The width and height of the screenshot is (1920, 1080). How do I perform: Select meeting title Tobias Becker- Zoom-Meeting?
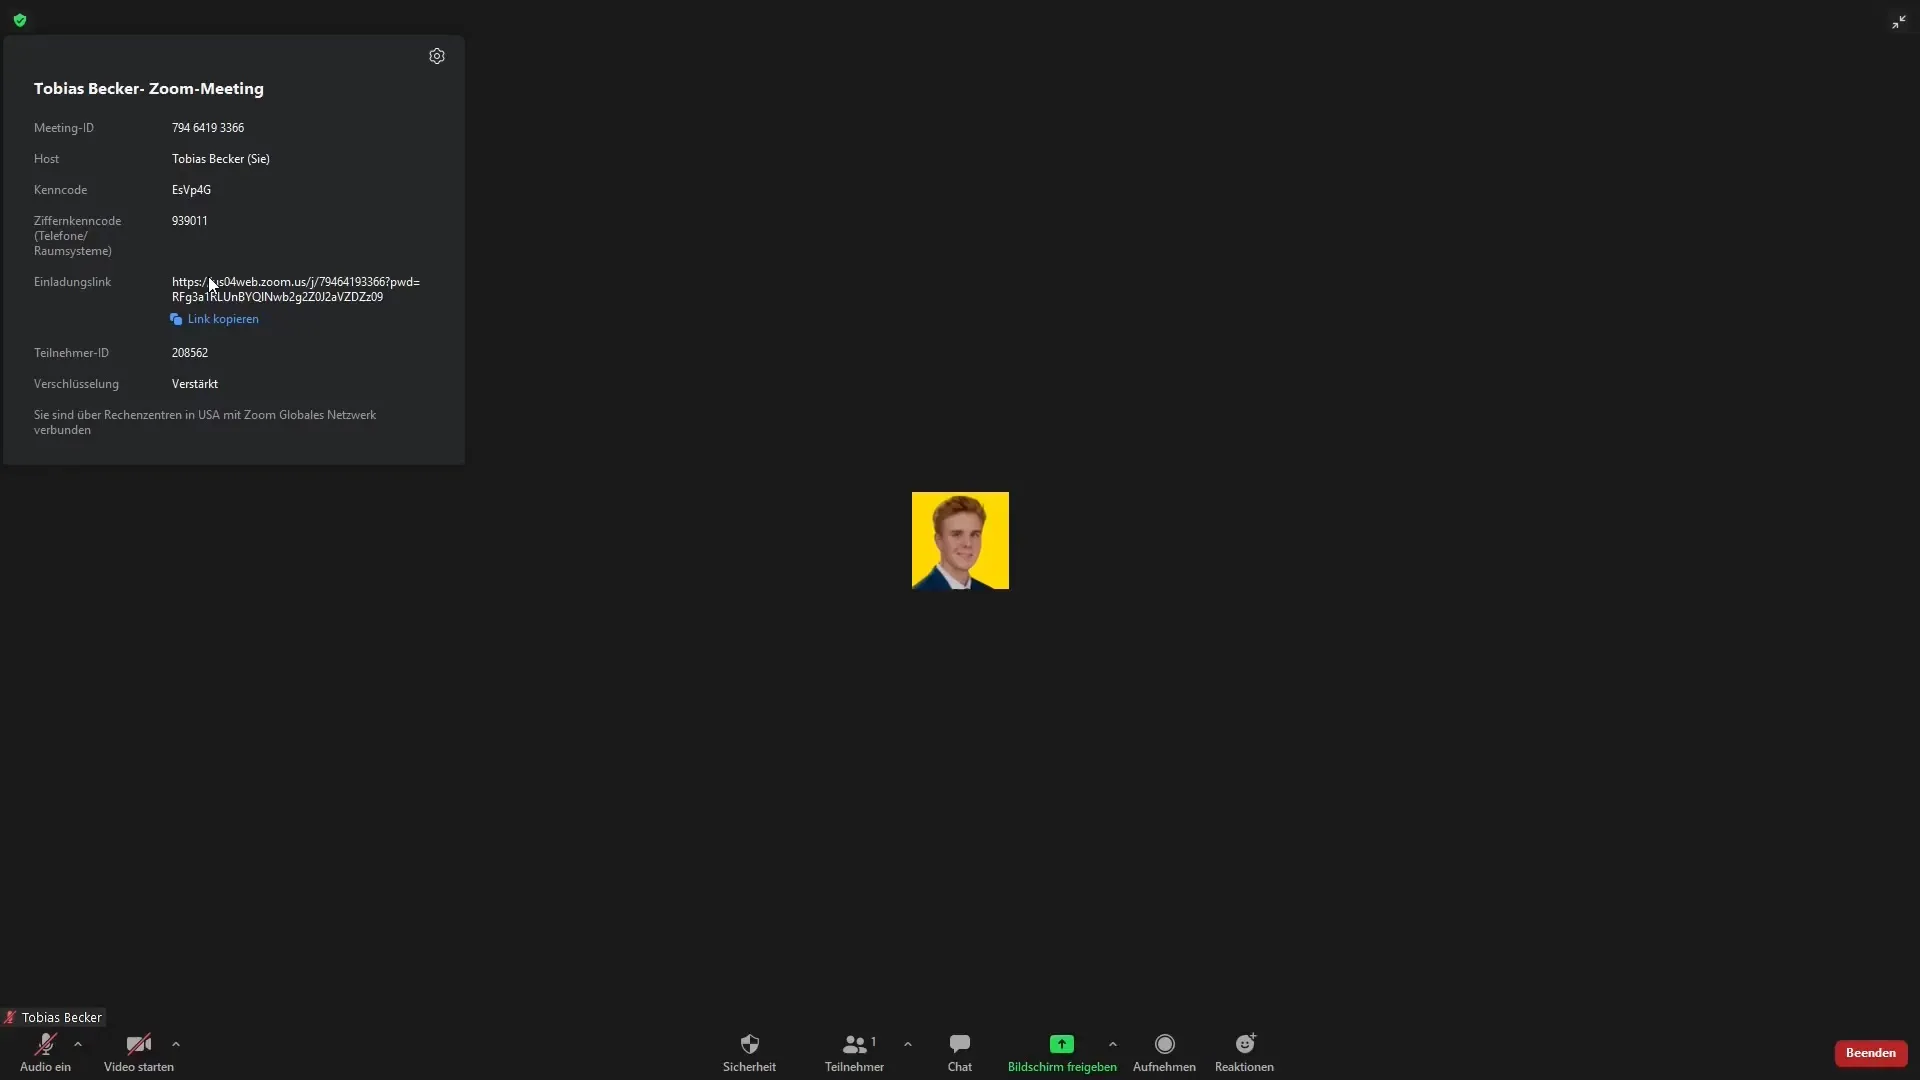coord(148,88)
